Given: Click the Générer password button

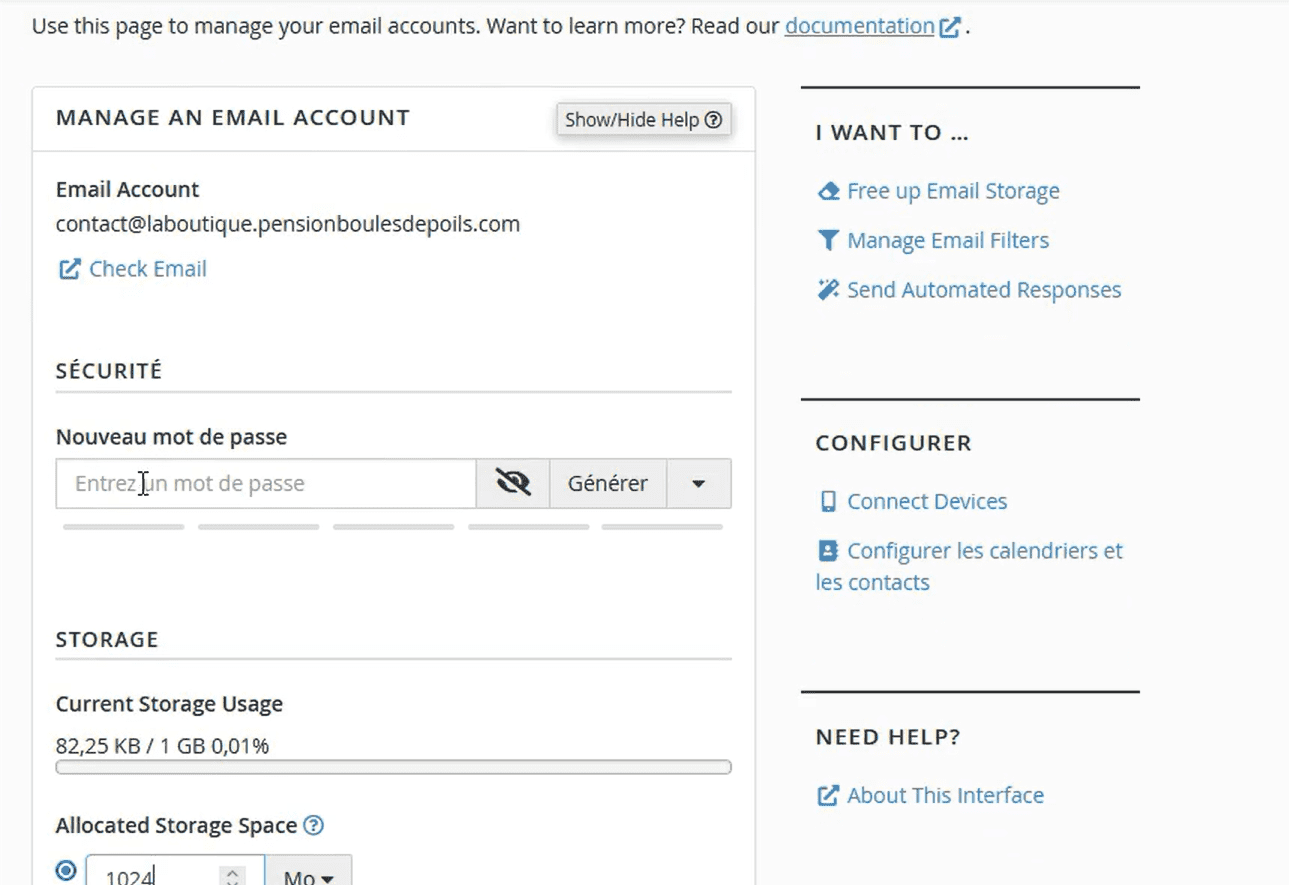Looking at the screenshot, I should (608, 484).
